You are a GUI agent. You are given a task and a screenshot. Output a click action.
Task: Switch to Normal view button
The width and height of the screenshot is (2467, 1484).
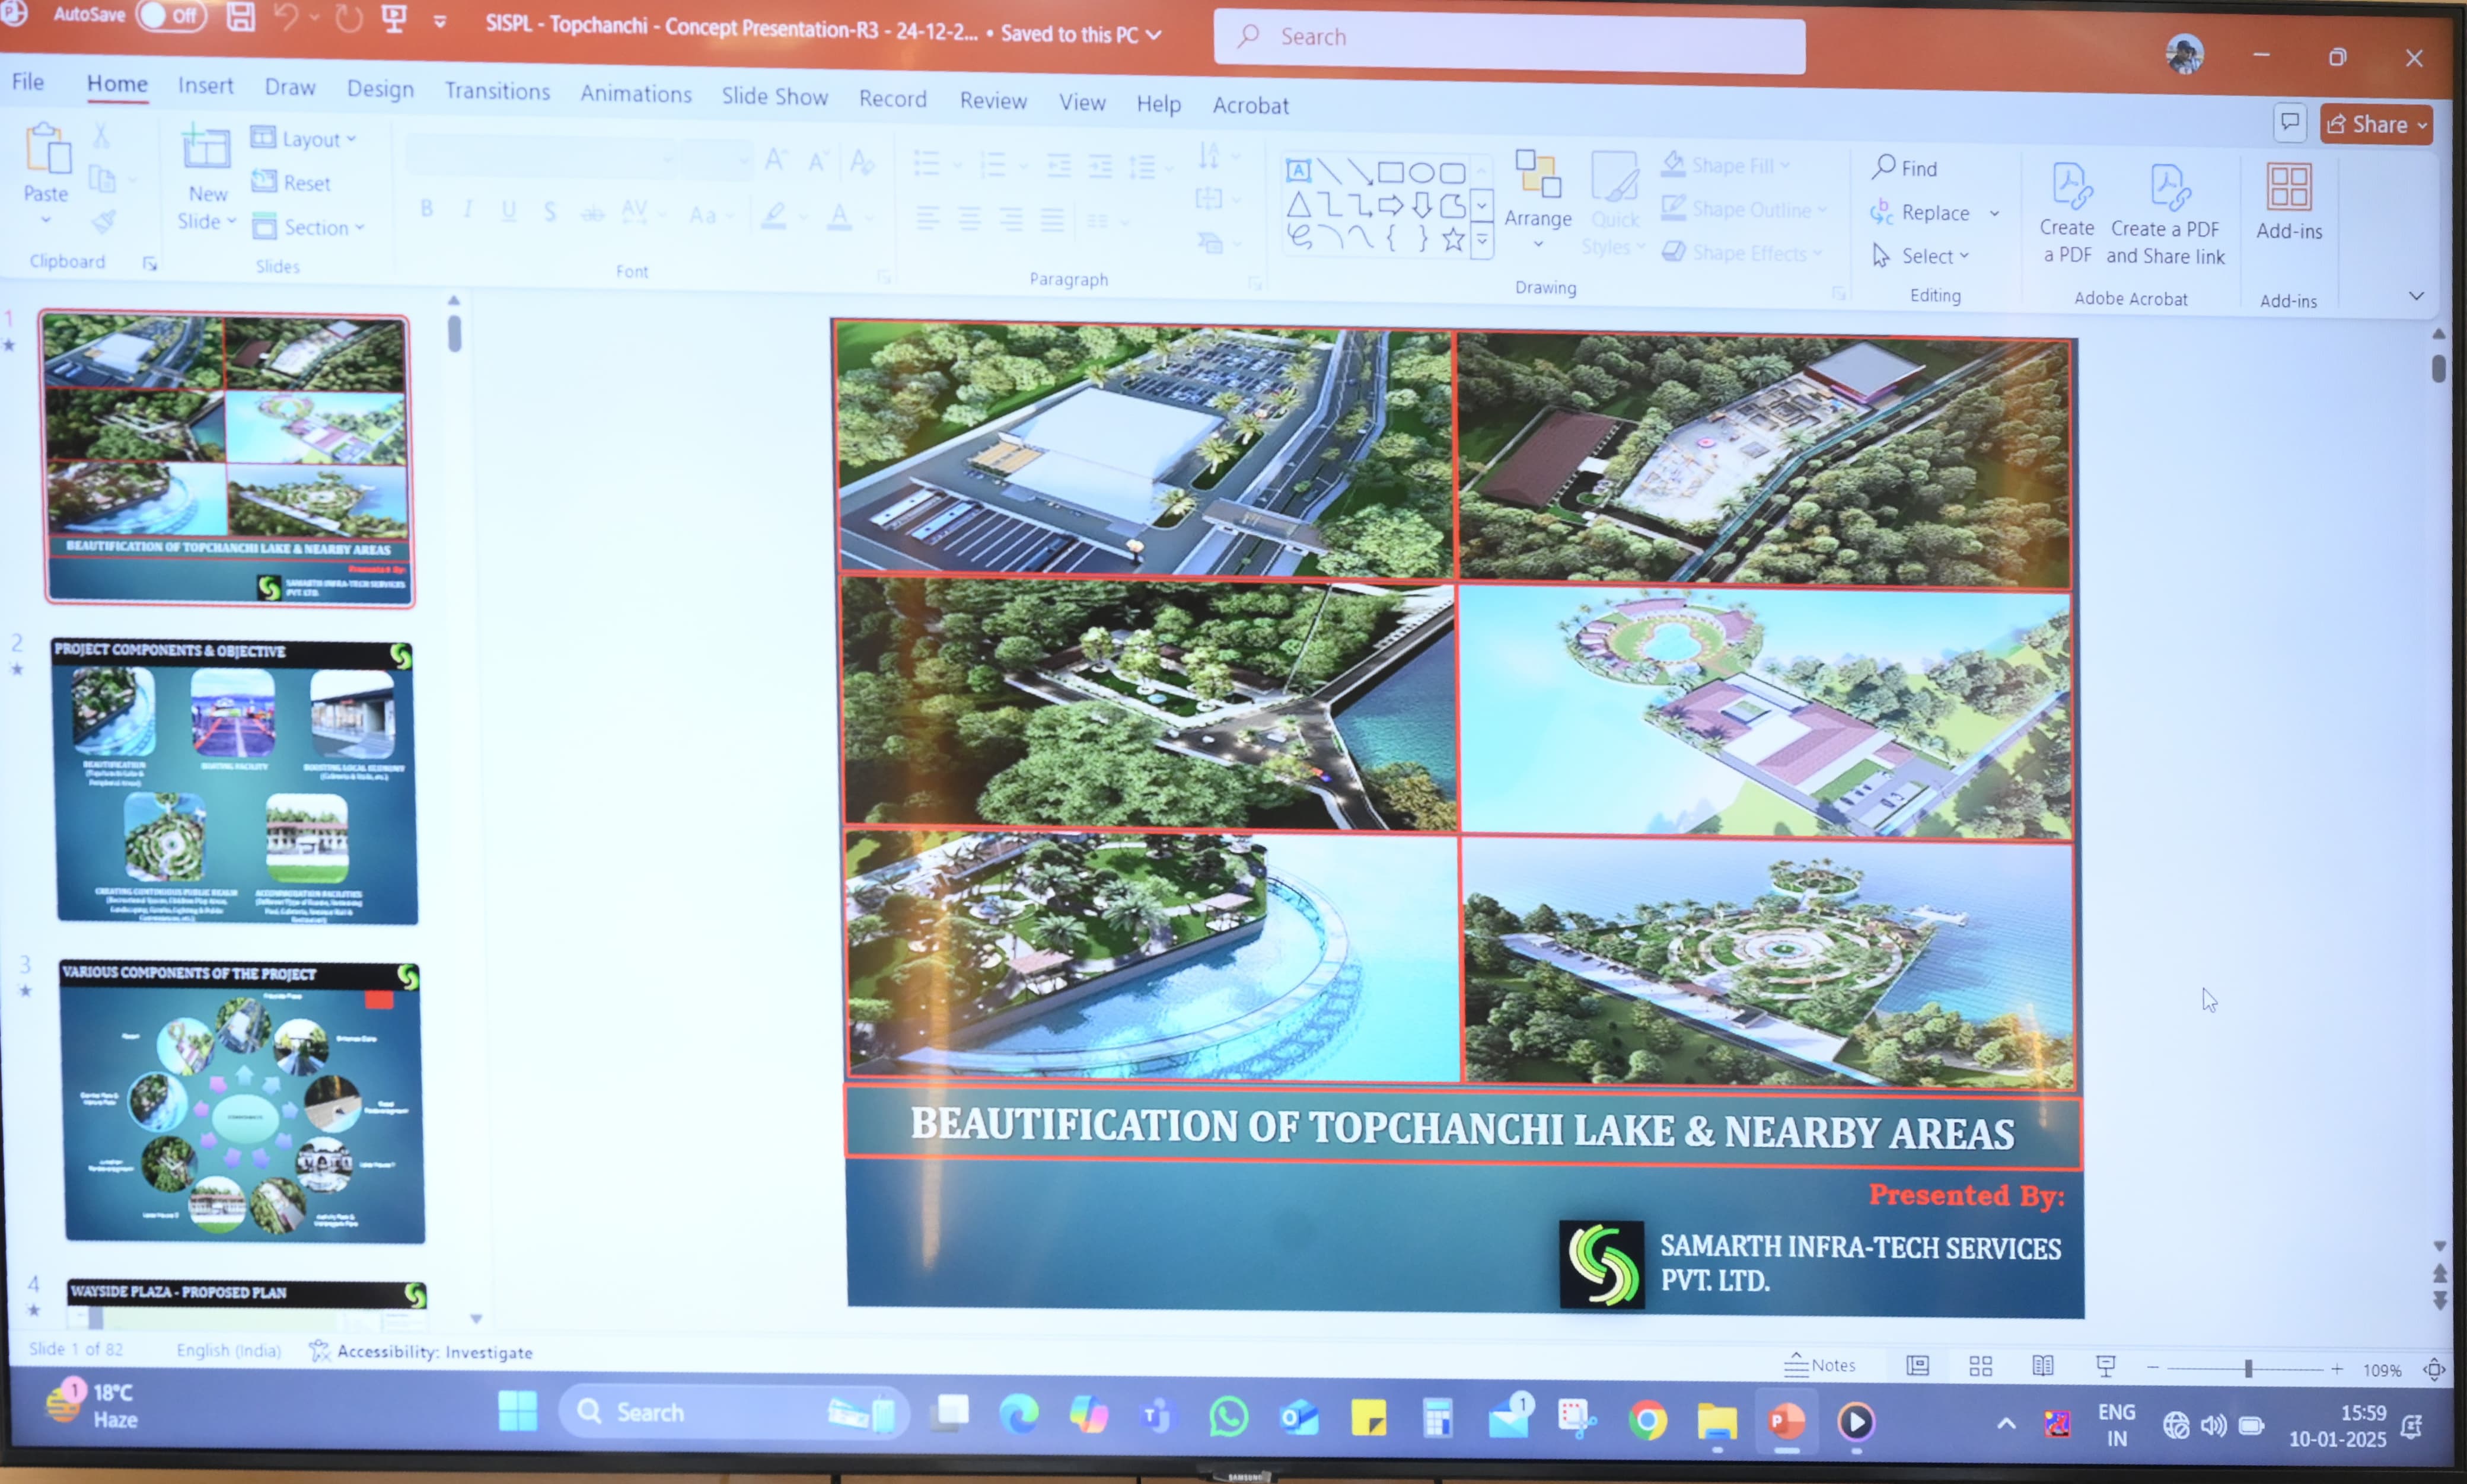click(1917, 1366)
